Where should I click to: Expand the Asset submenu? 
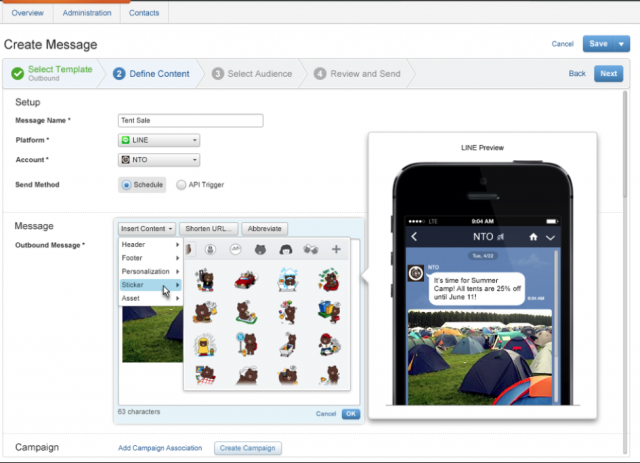click(x=151, y=298)
